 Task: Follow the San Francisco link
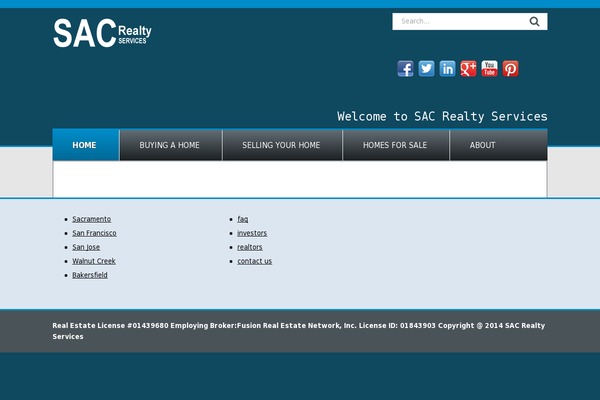coord(94,233)
